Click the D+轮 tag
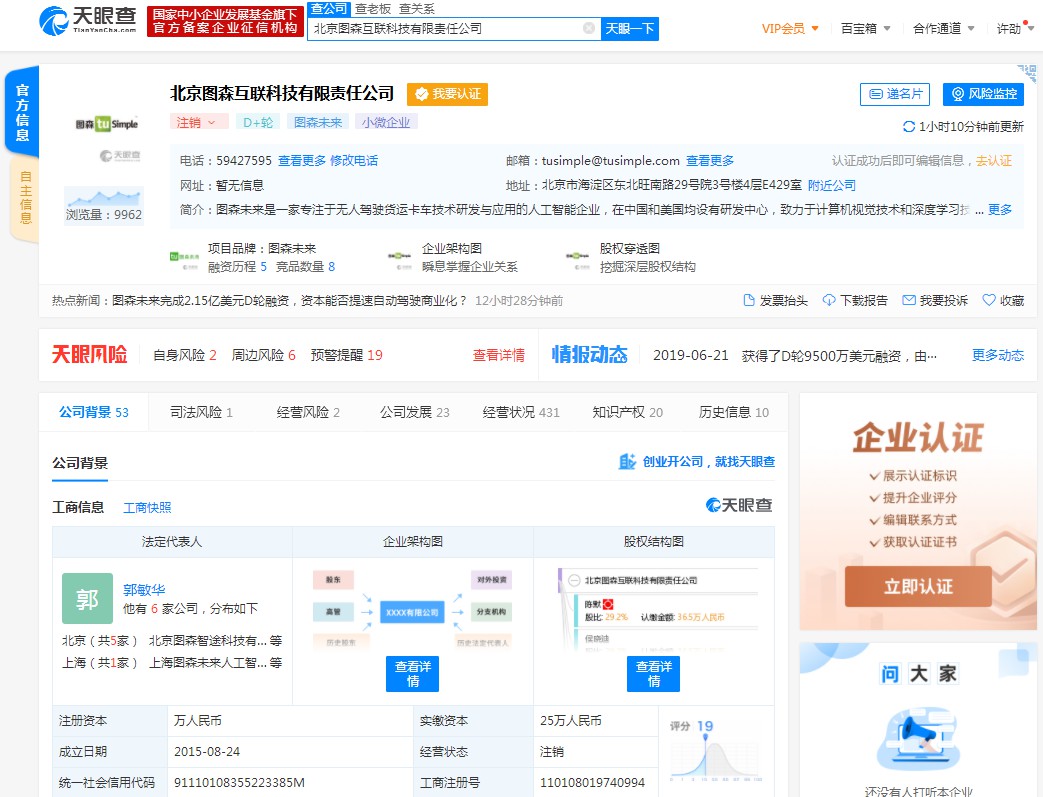 coord(258,122)
